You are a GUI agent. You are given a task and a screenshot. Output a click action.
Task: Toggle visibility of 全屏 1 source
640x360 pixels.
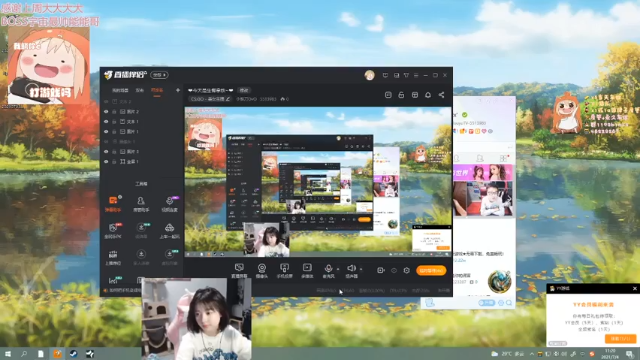[106, 162]
